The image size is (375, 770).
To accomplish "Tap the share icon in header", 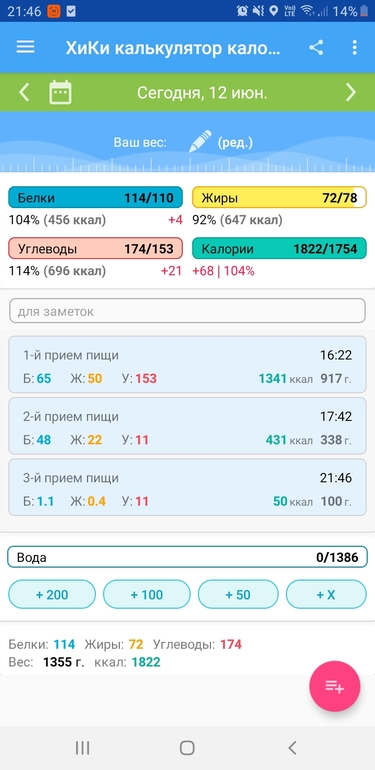I will point(316,47).
